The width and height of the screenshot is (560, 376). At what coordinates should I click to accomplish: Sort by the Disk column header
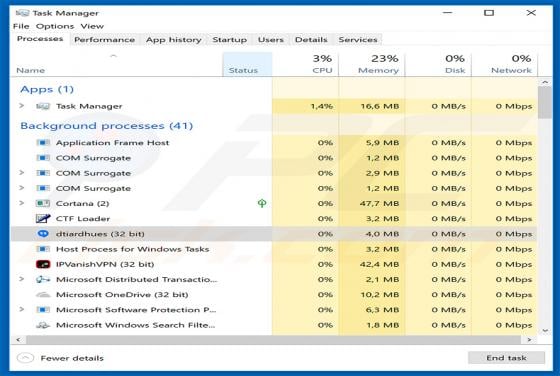pyautogui.click(x=438, y=64)
